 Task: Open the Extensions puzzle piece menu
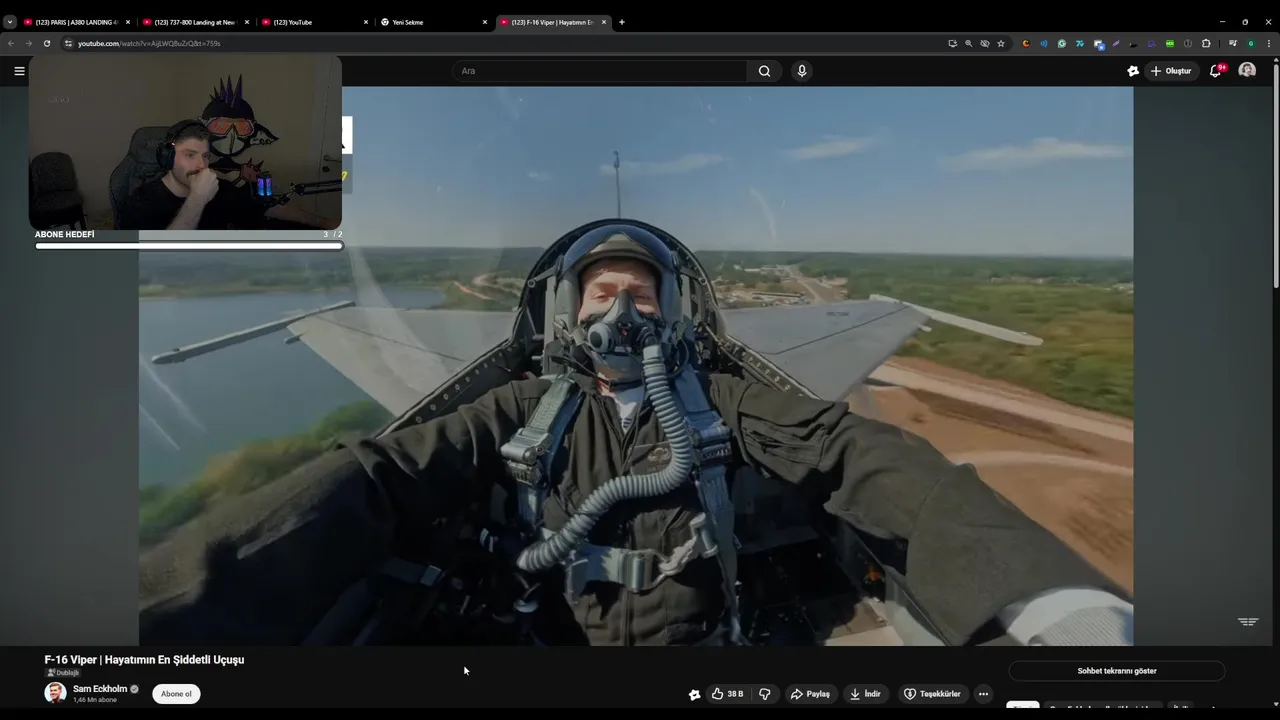click(x=1205, y=43)
